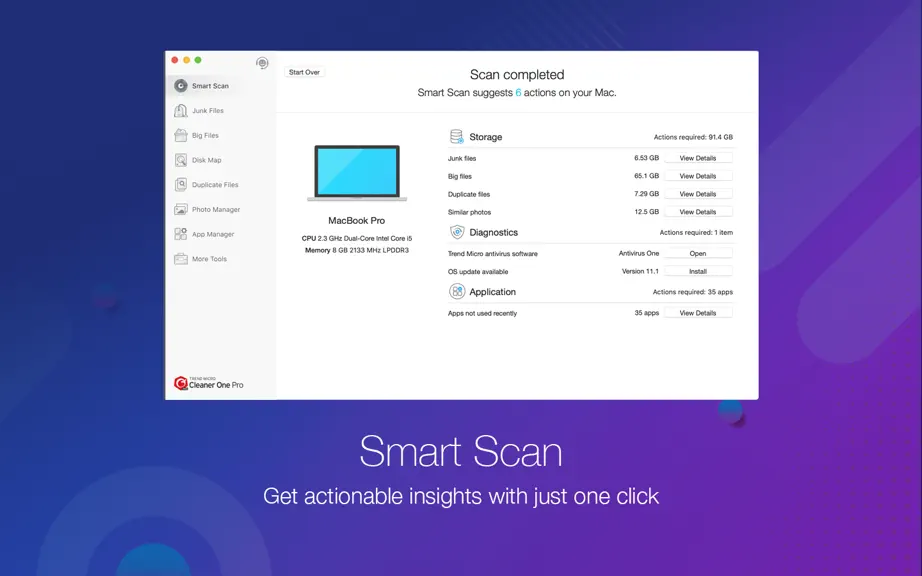This screenshot has width=922, height=576.
Task: Click the 'MacBook Pro' device name
Action: pos(356,220)
